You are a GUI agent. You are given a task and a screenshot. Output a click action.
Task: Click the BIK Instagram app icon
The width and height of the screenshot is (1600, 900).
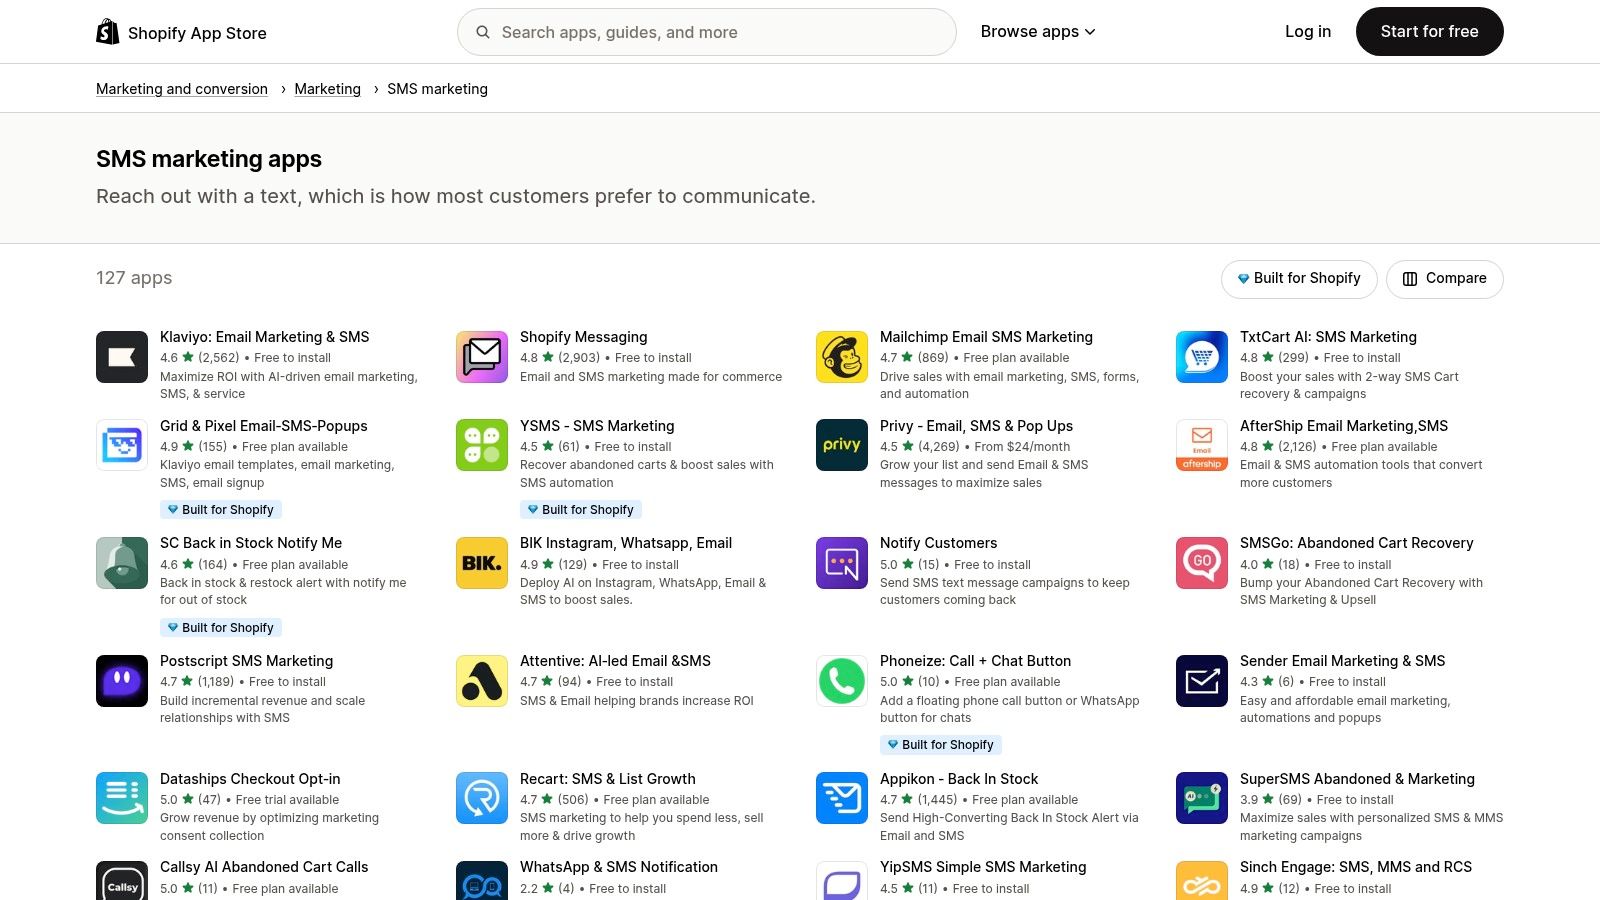tap(481, 563)
